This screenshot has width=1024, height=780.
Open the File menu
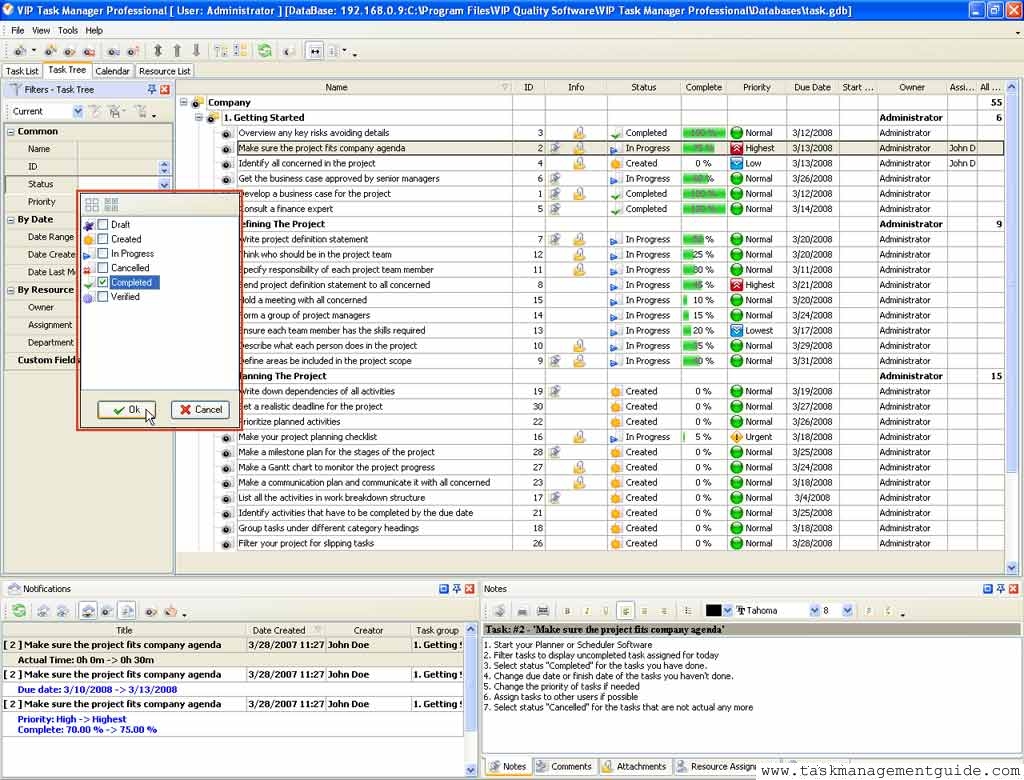[18, 30]
